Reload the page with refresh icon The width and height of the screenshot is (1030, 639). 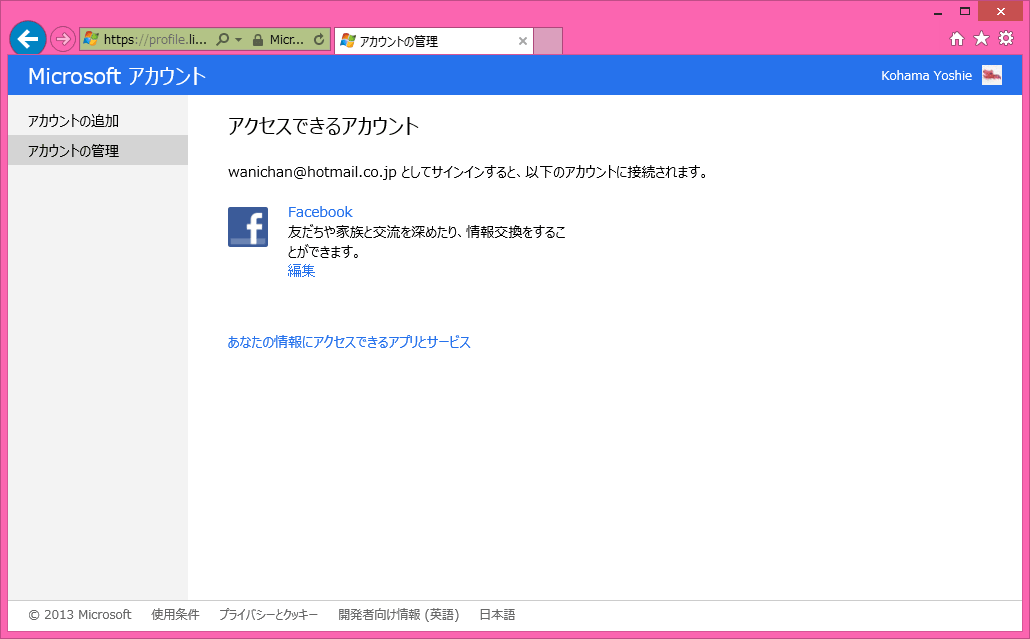click(x=319, y=39)
